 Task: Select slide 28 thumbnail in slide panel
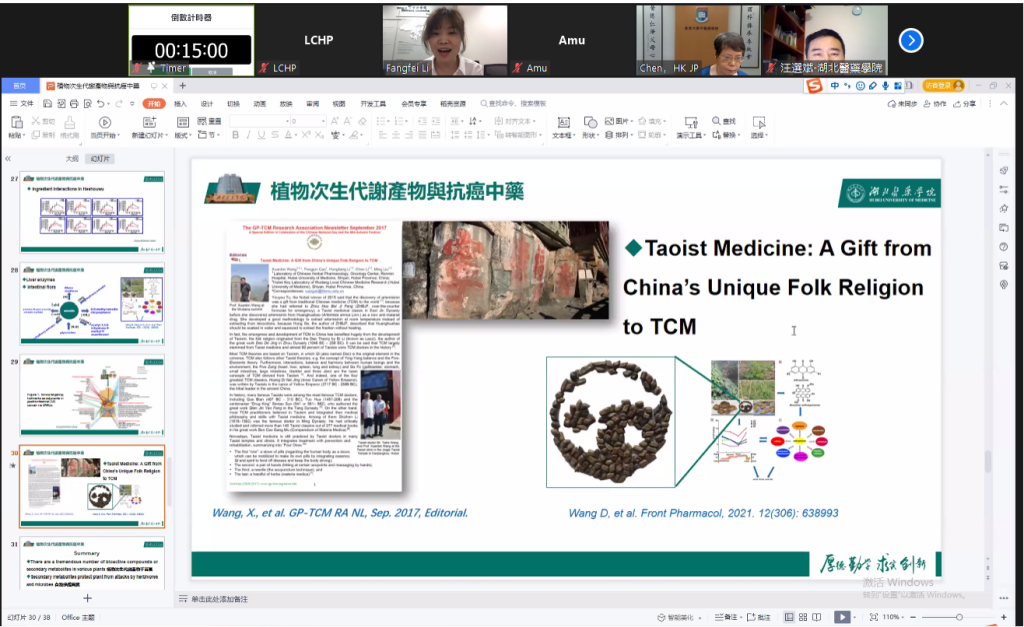coord(92,304)
